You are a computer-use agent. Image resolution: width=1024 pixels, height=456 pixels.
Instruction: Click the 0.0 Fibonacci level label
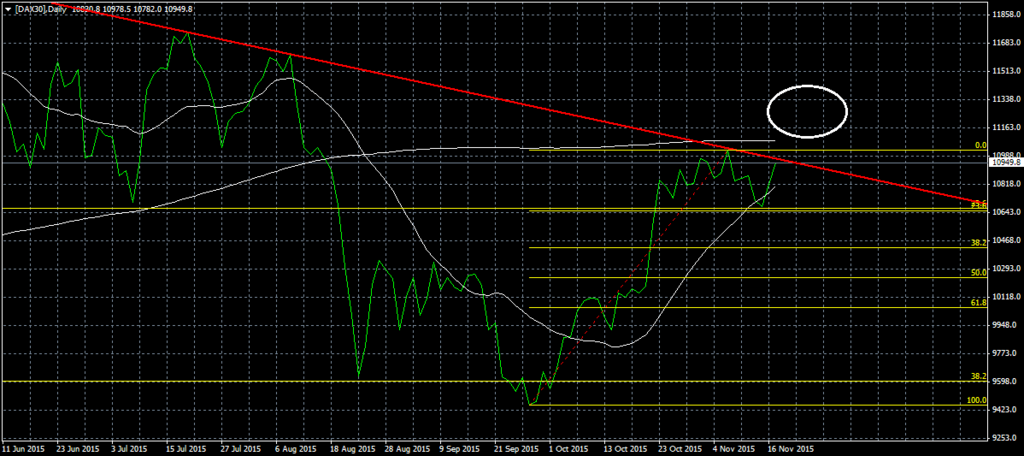coord(980,145)
